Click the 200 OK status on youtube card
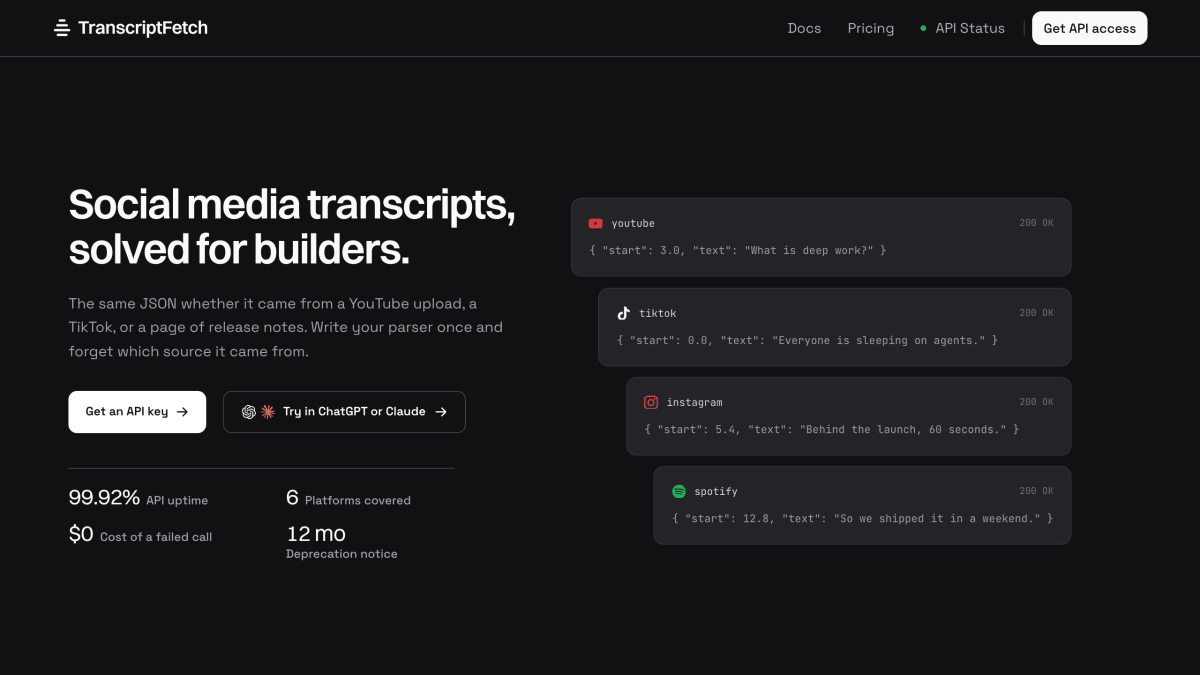 (1036, 224)
